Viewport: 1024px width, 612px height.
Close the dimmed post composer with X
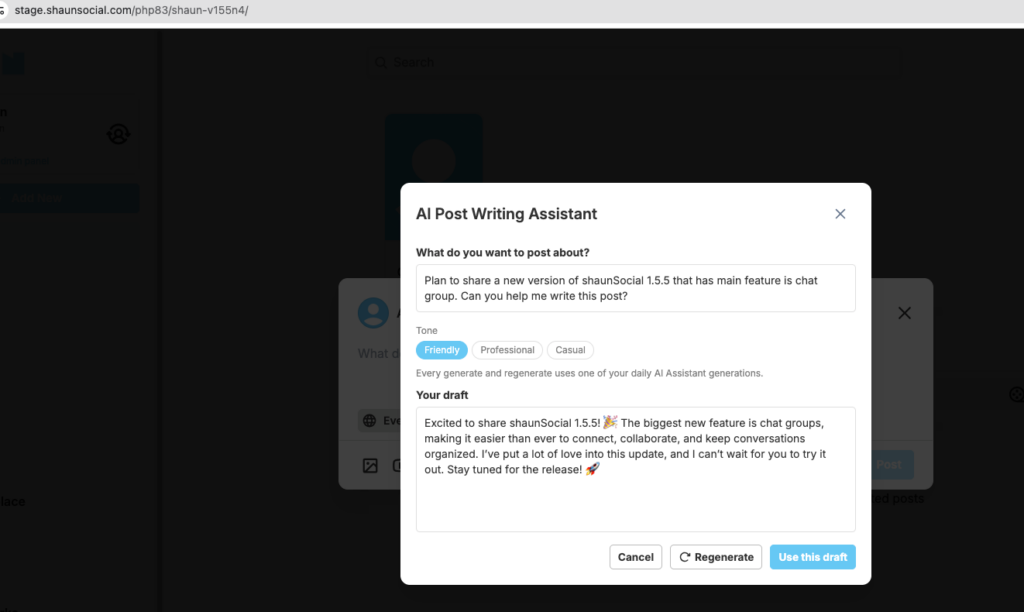[904, 313]
